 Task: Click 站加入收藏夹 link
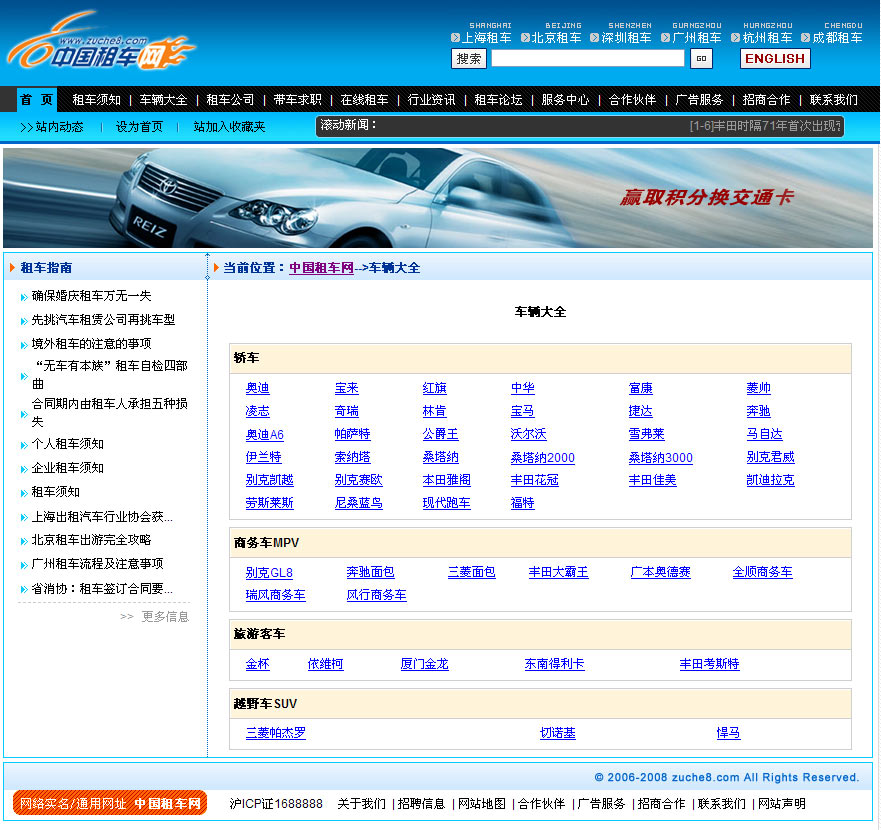point(229,127)
